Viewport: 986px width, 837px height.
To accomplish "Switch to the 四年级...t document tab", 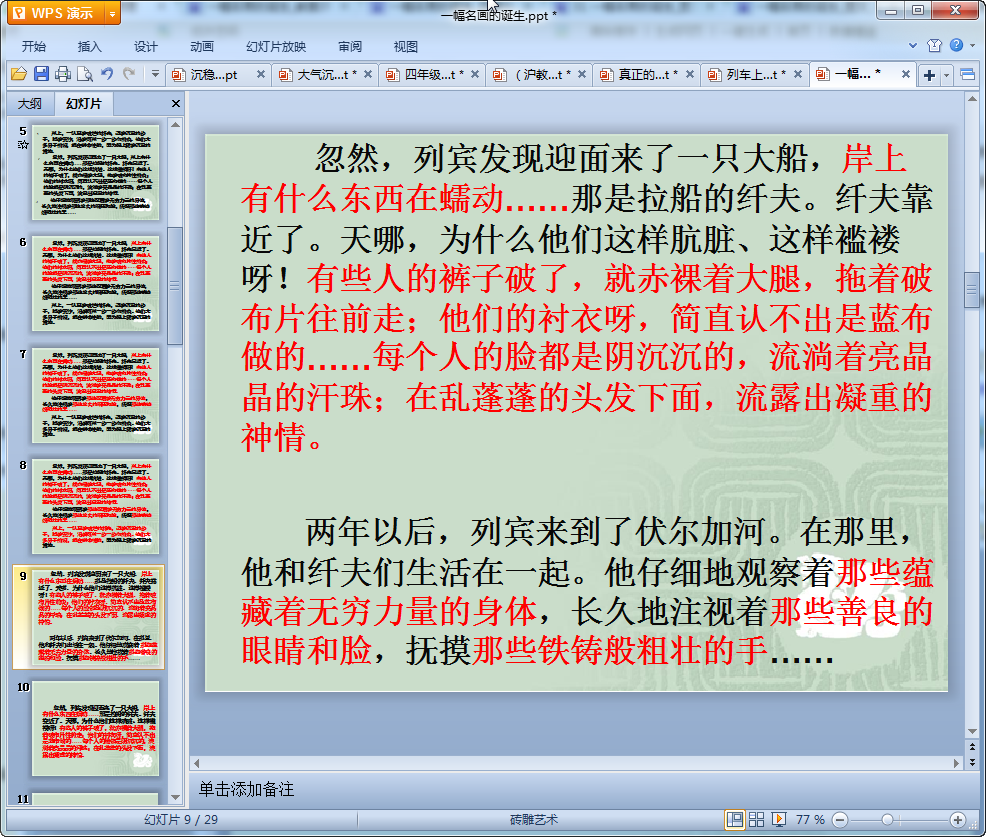I will point(428,75).
